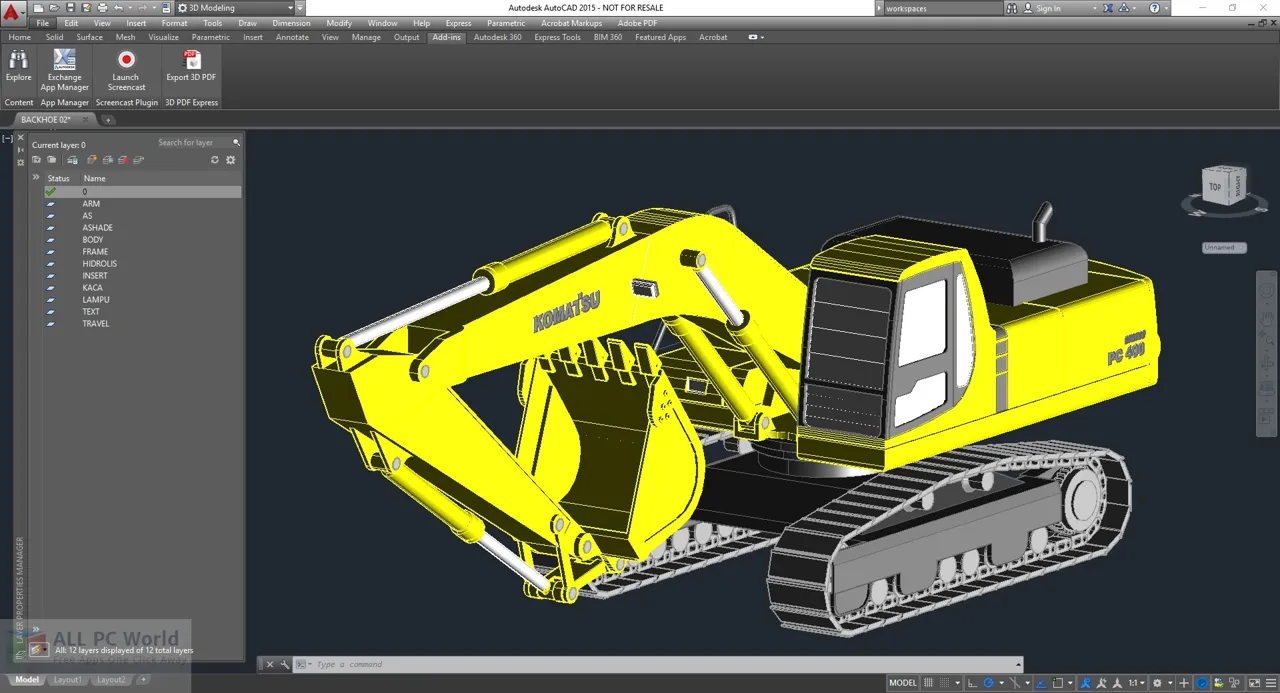Viewport: 1280px width, 693px height.
Task: Open the Dimension menu
Action: click(x=291, y=23)
